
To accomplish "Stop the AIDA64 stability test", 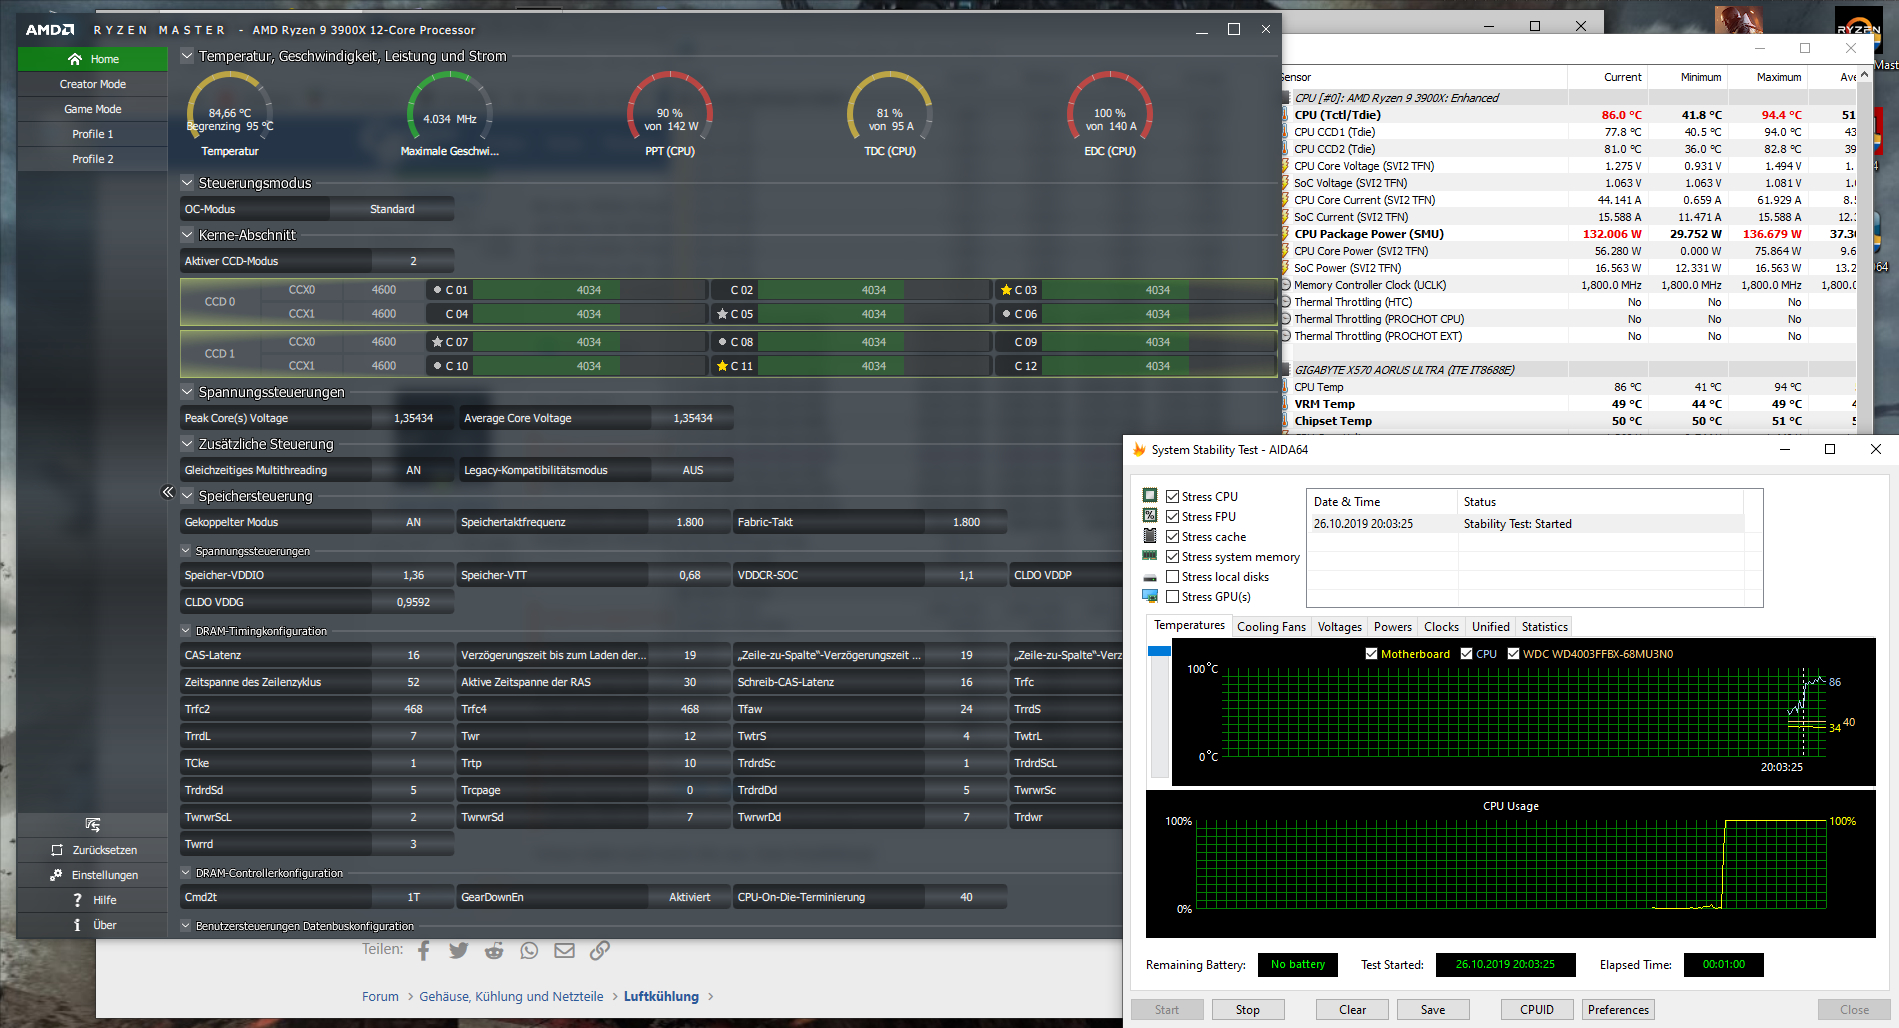I will point(1248,1010).
